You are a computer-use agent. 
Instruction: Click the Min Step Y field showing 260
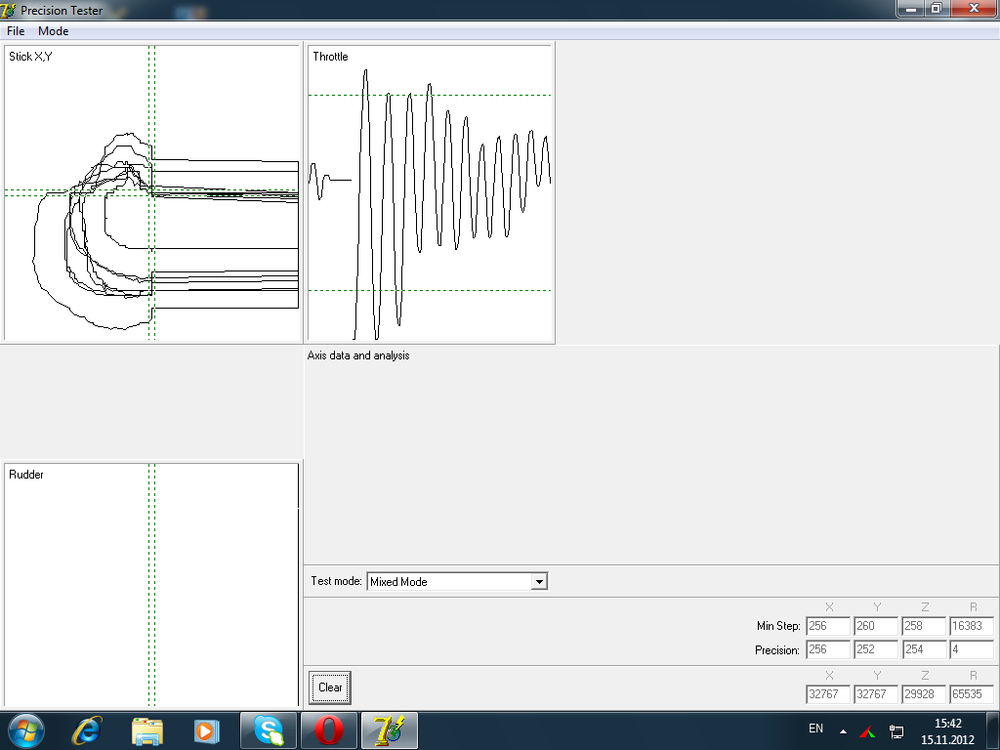[876, 626]
